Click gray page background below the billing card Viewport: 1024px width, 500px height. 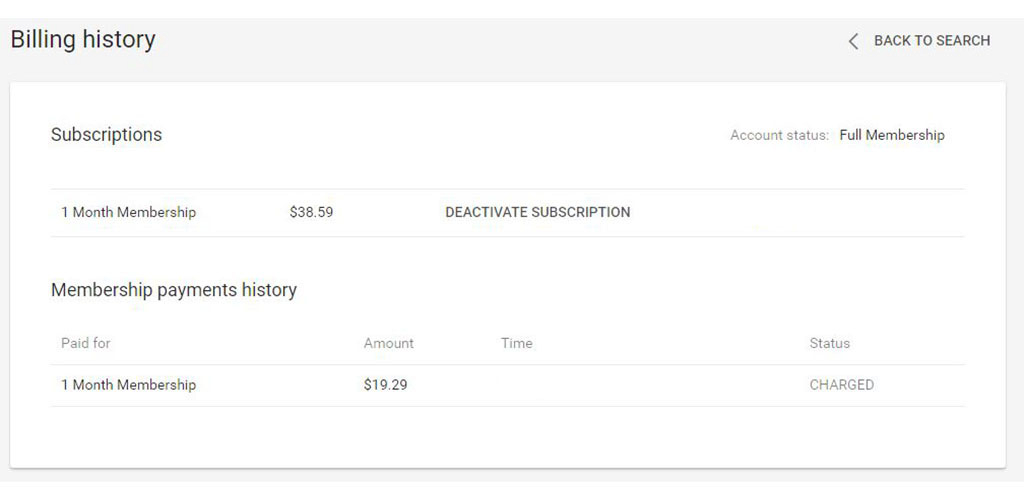(x=500, y=485)
